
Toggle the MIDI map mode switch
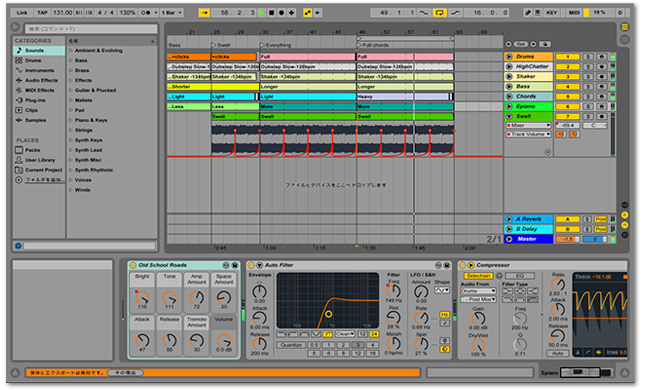(x=574, y=13)
